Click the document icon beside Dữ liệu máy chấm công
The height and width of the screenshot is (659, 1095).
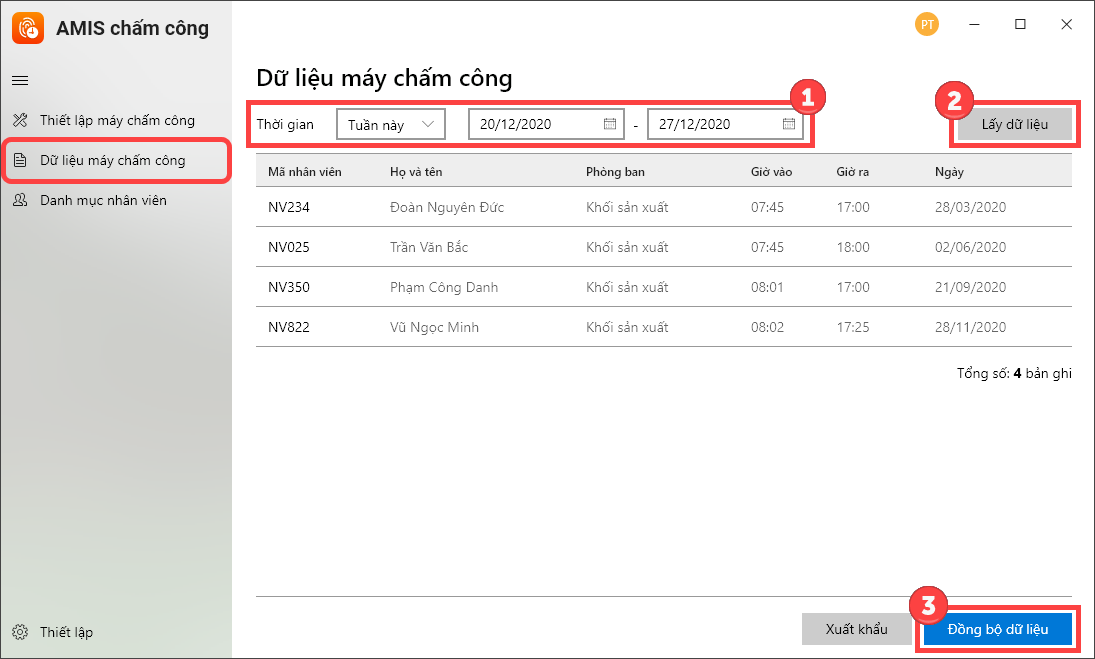tap(20, 161)
